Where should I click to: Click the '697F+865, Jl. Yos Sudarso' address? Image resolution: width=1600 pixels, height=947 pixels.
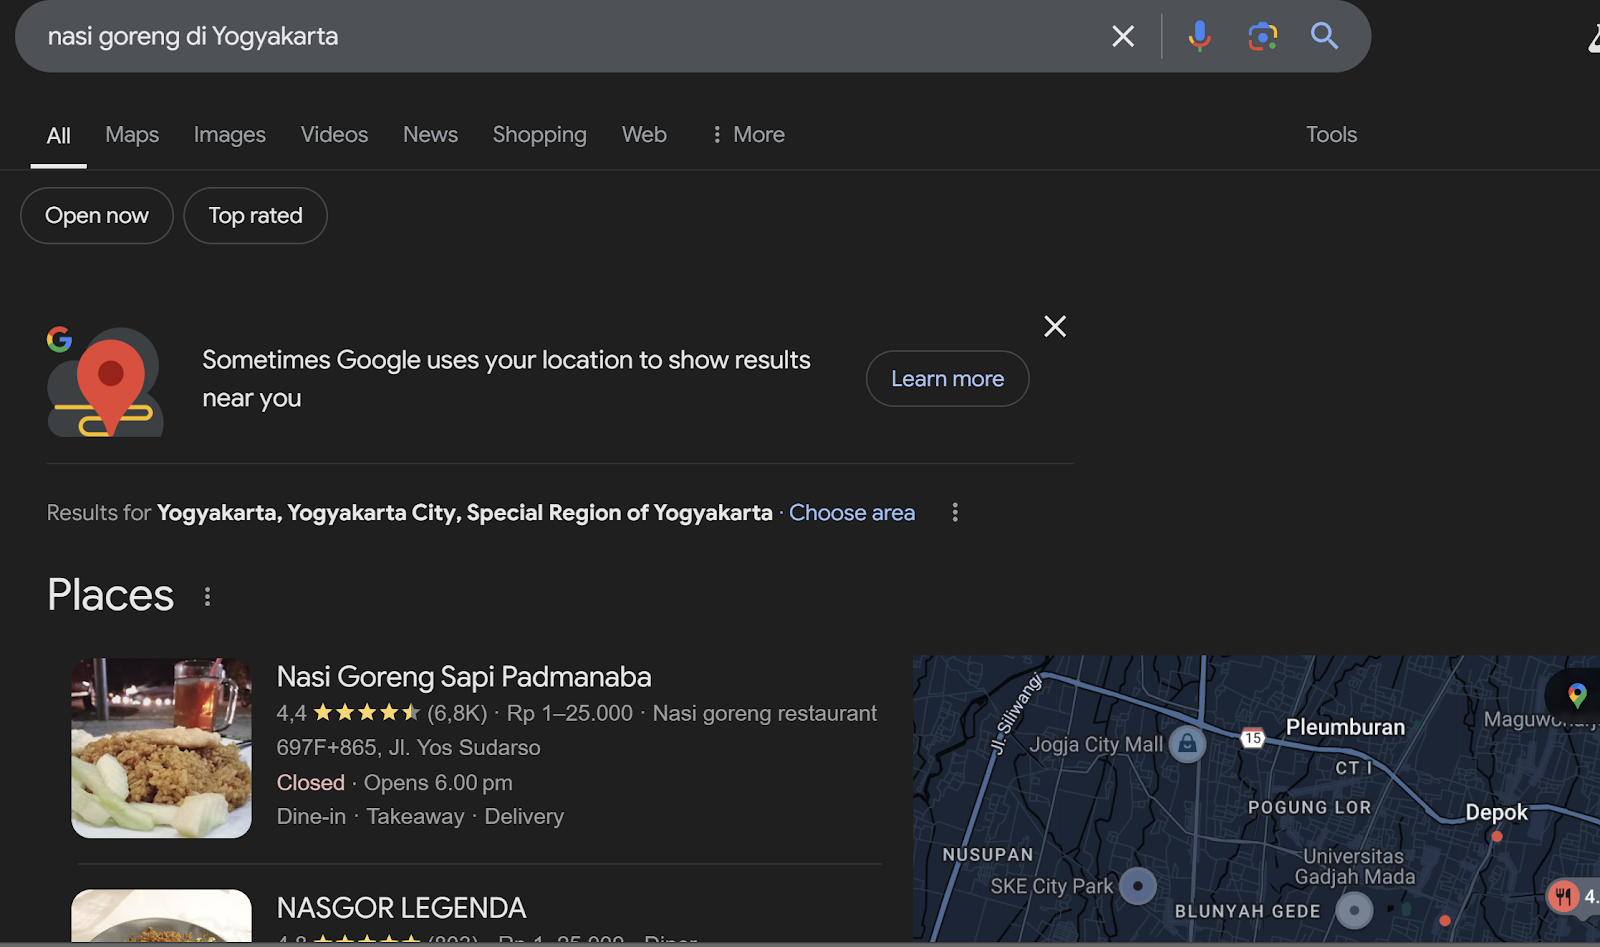[x=408, y=747]
